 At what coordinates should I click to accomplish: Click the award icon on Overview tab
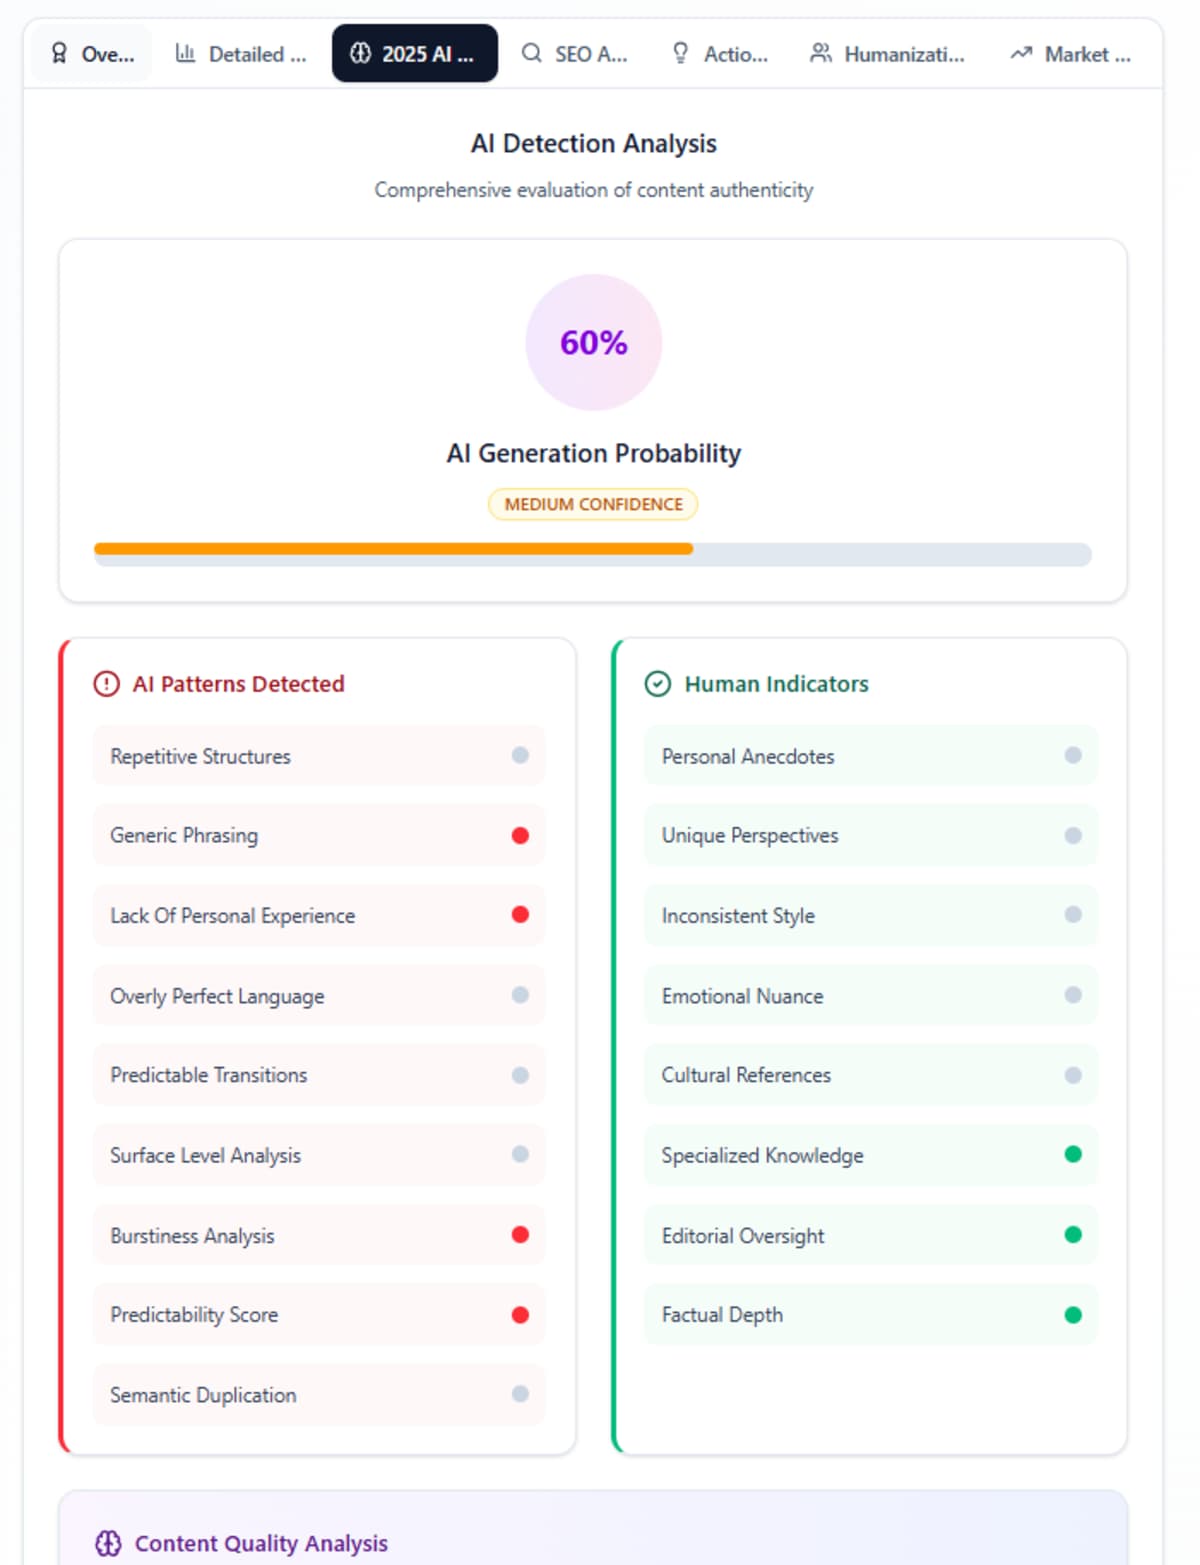click(x=59, y=53)
